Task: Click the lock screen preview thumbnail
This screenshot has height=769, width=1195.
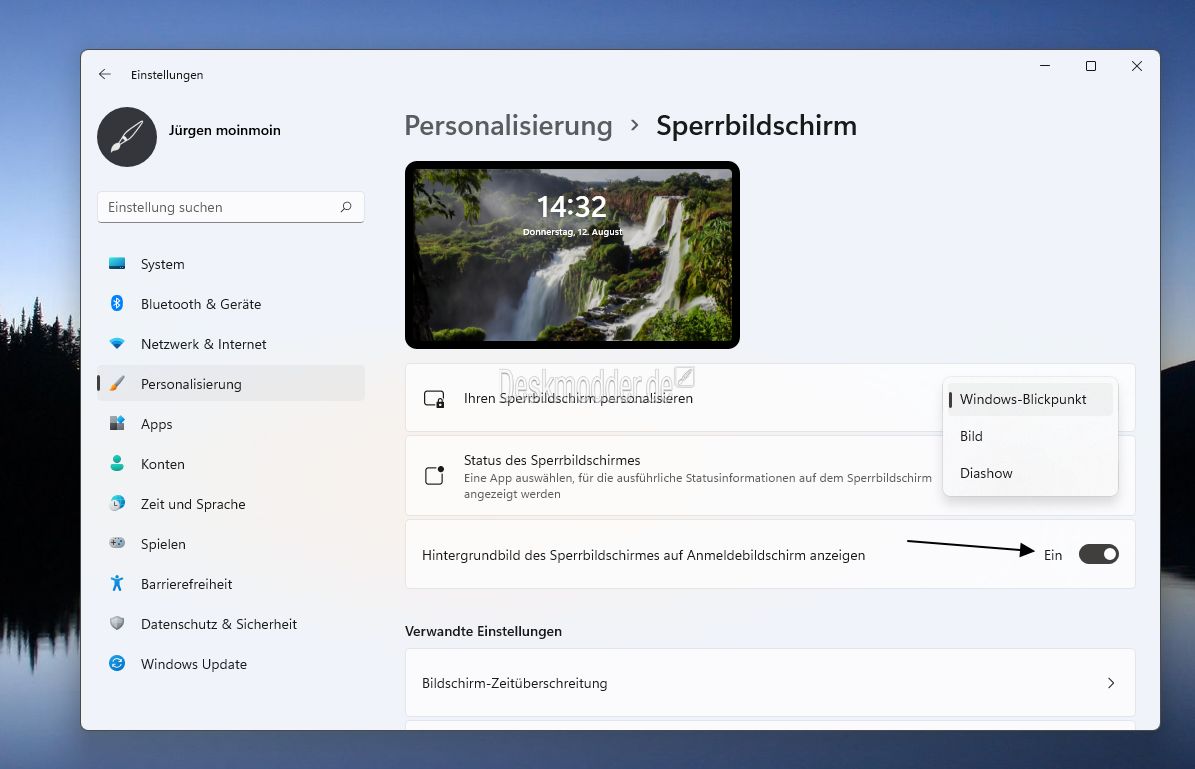Action: tap(572, 255)
